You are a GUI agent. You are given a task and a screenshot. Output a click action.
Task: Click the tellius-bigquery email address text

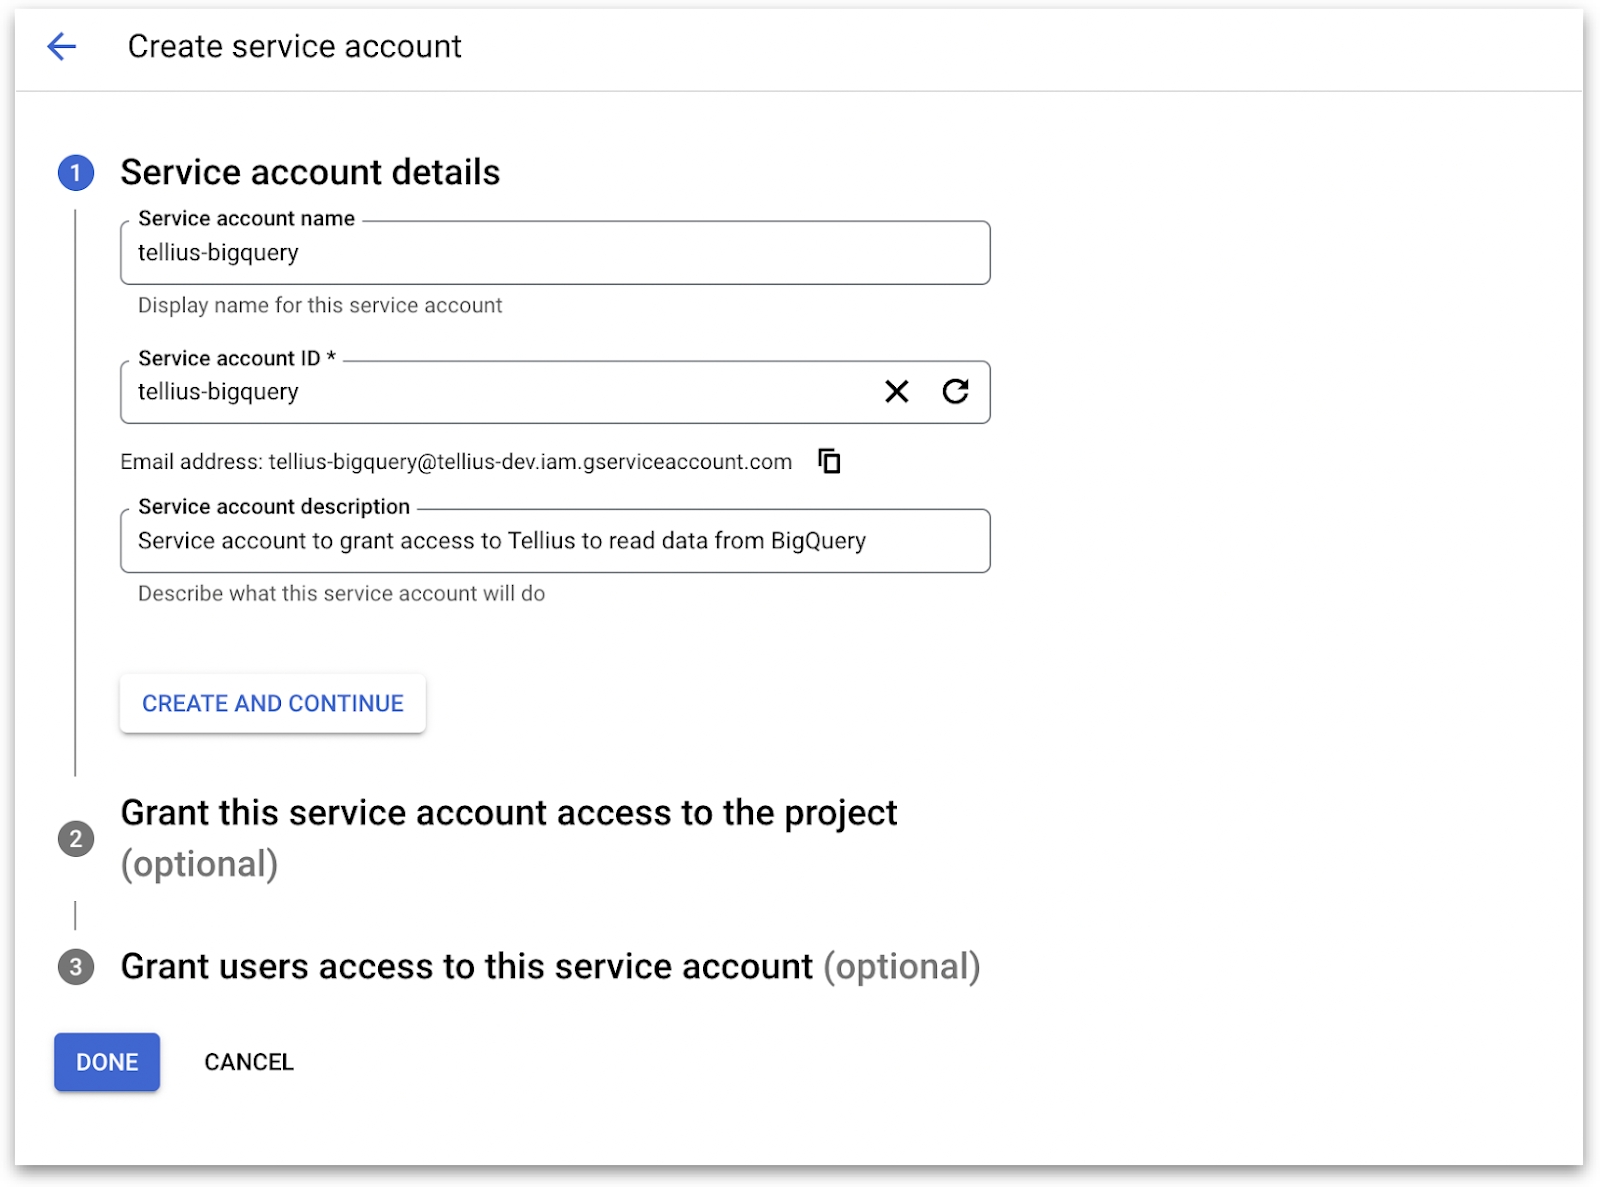pyautogui.click(x=530, y=462)
